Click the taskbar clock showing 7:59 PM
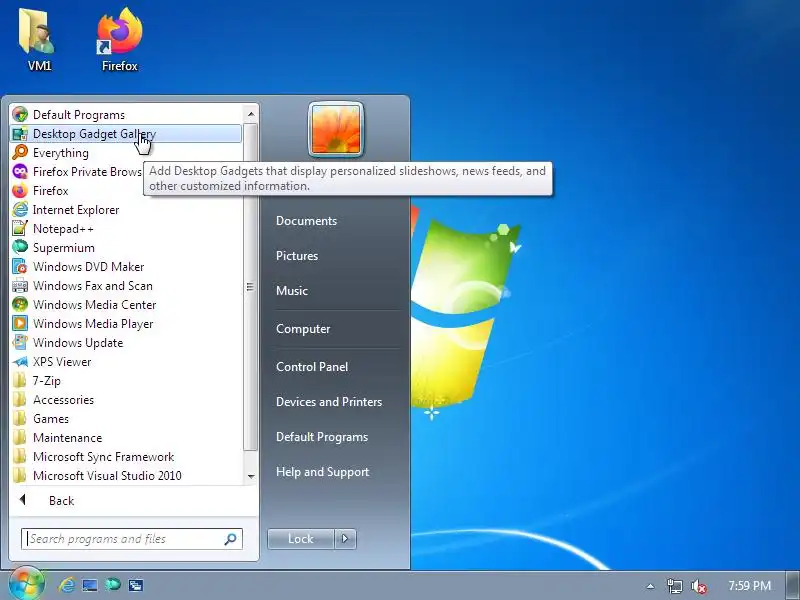Image resolution: width=800 pixels, height=600 pixels. (x=749, y=586)
